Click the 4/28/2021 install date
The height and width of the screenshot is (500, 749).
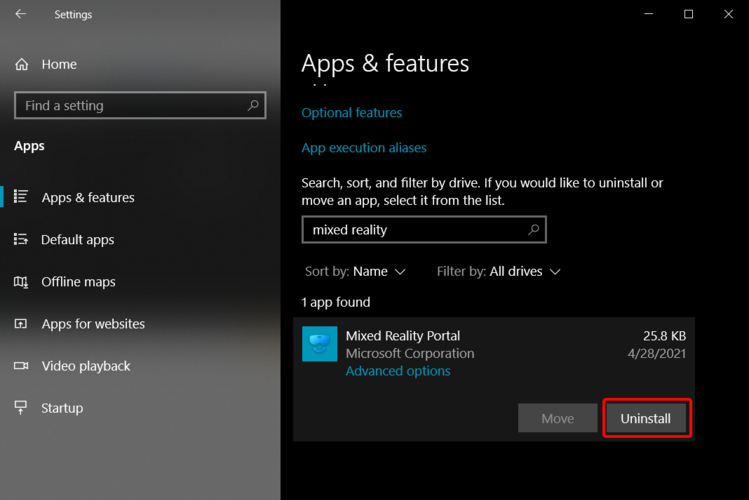coord(657,353)
